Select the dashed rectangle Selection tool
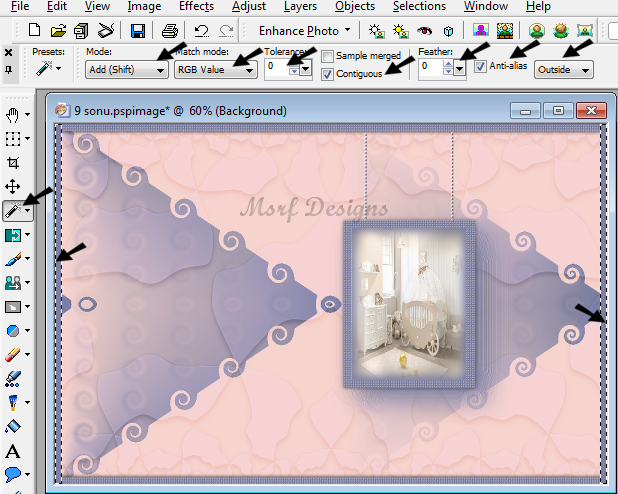Image resolution: width=618 pixels, height=494 pixels. 12,138
